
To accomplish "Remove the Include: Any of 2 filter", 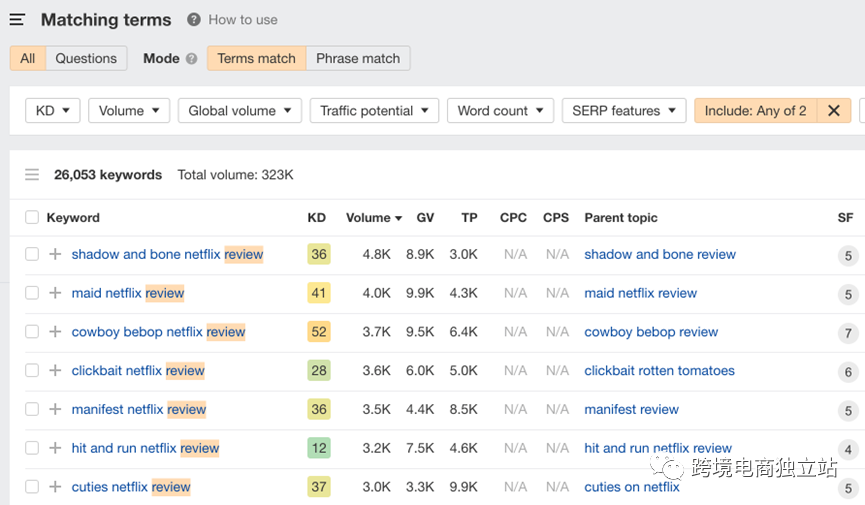I will pyautogui.click(x=834, y=110).
